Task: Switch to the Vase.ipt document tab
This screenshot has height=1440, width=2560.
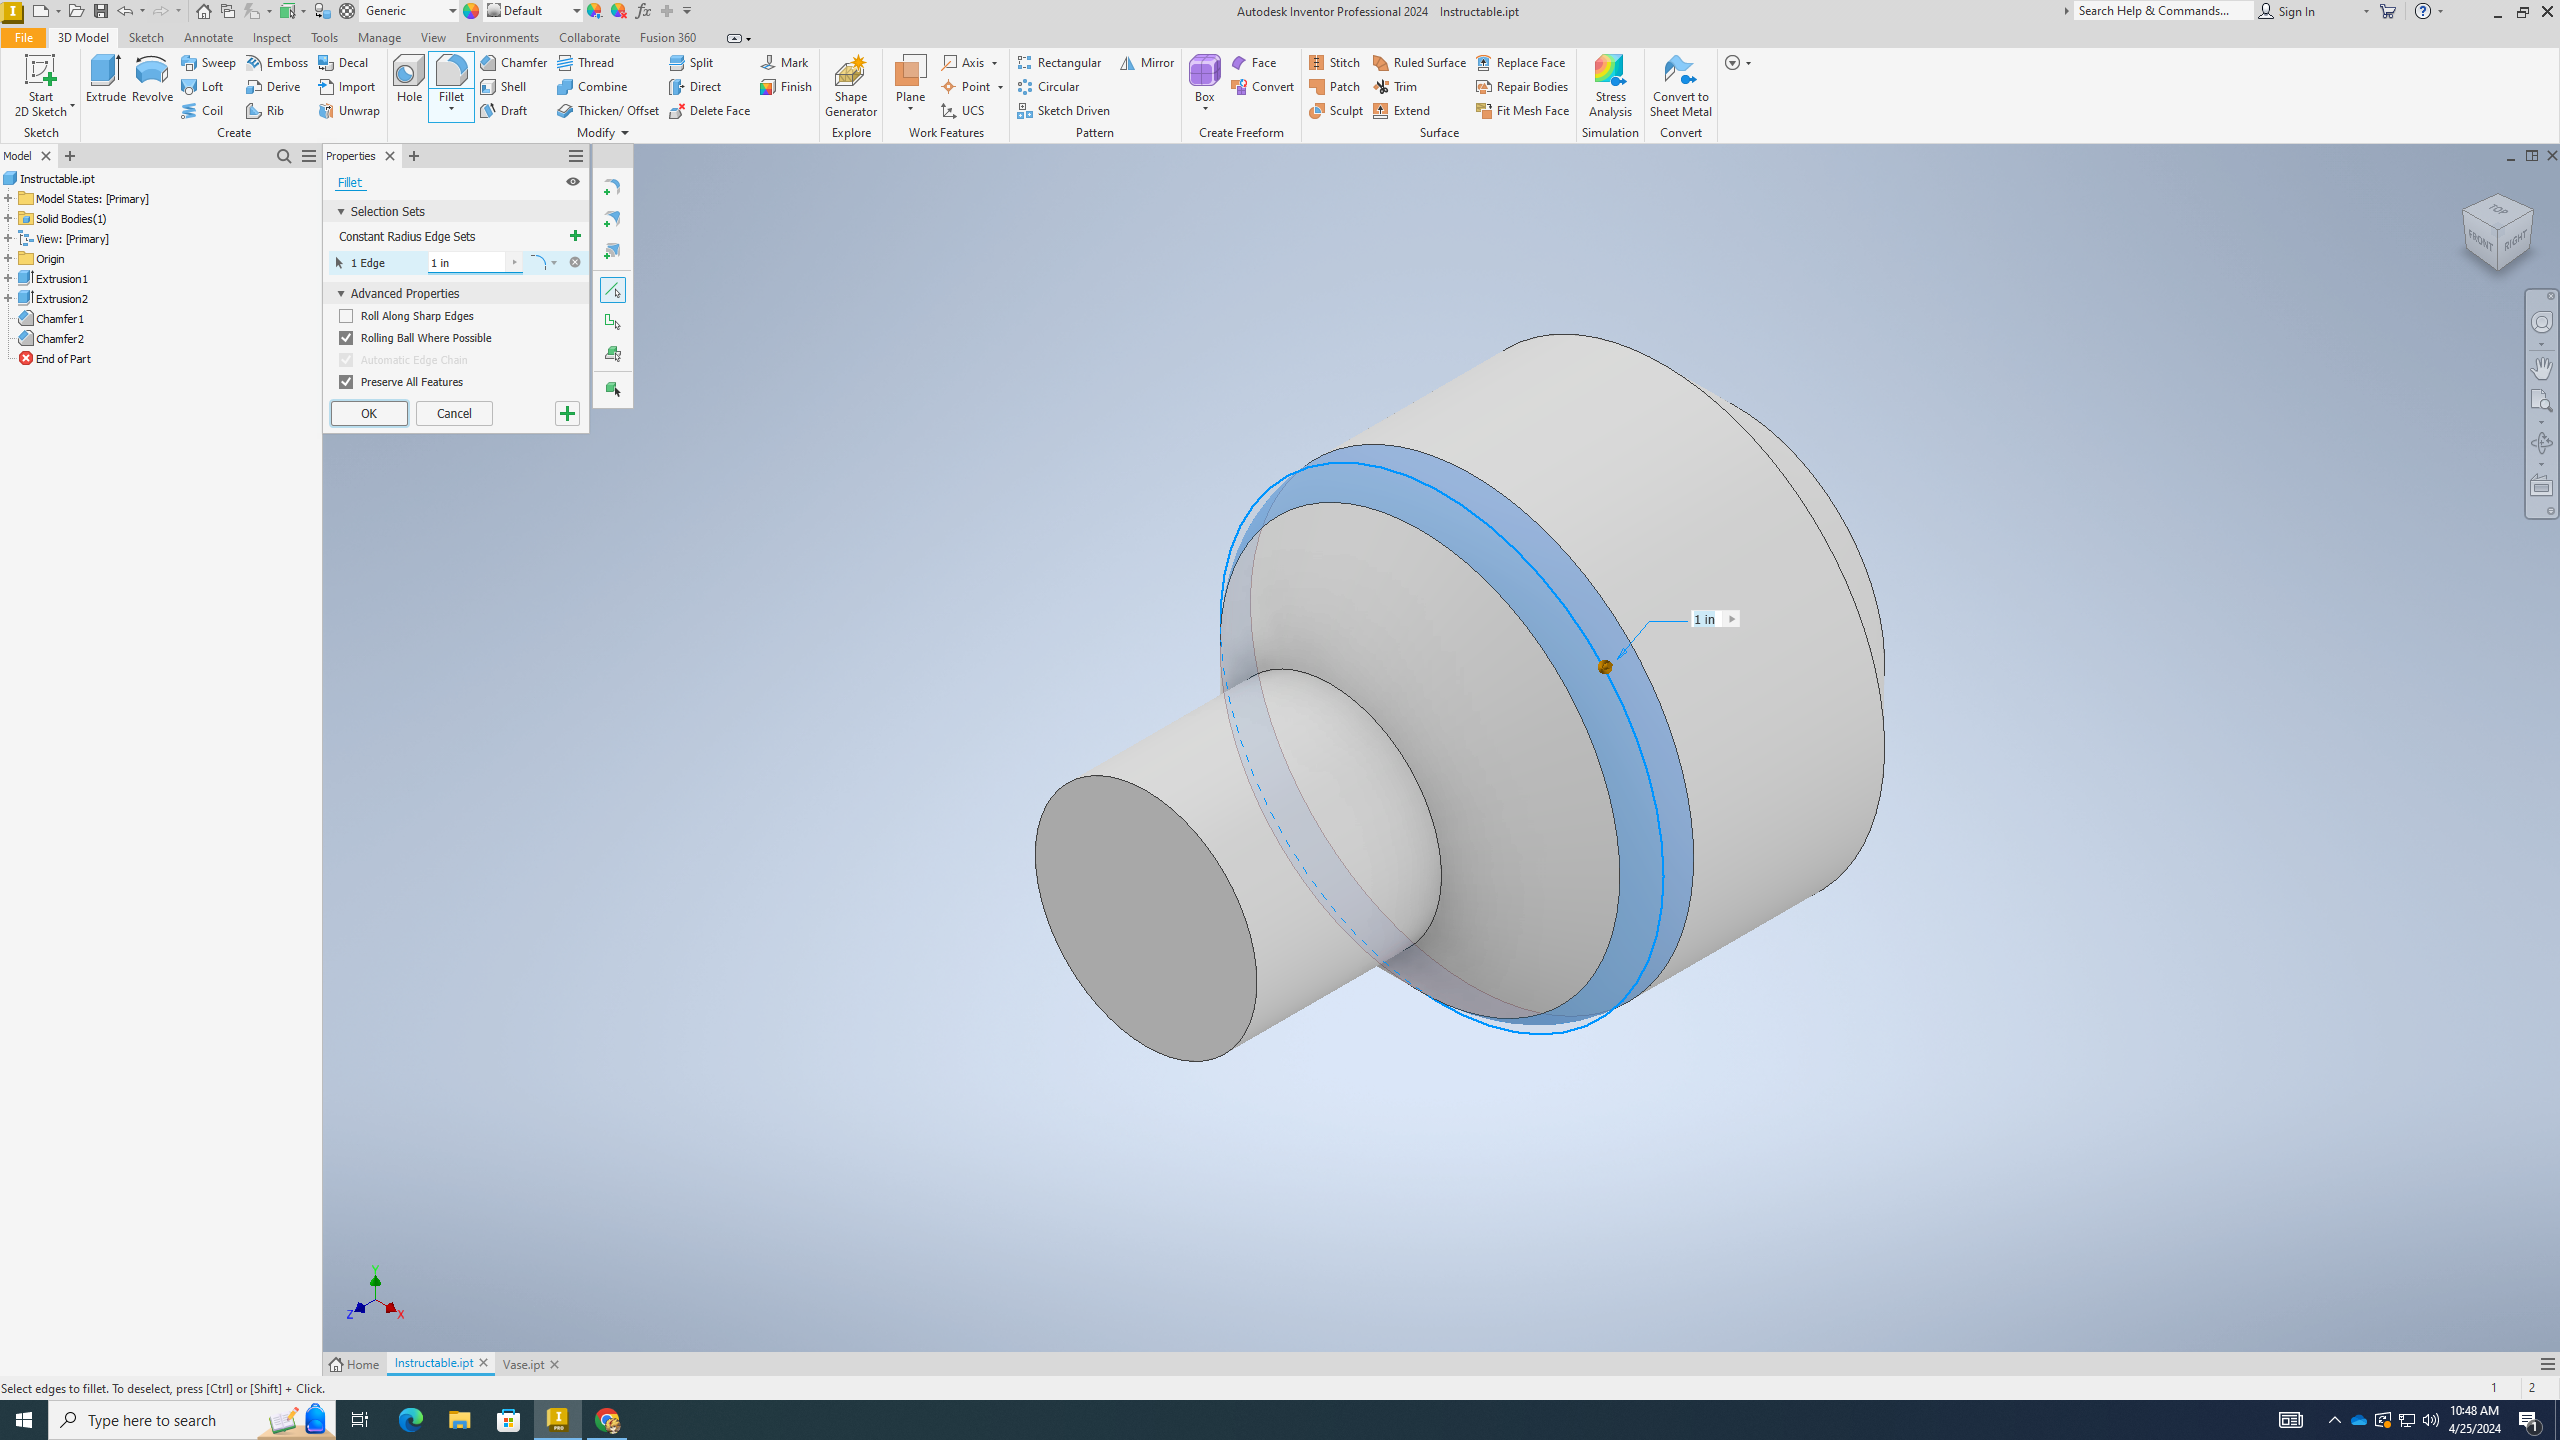Action: (523, 1364)
